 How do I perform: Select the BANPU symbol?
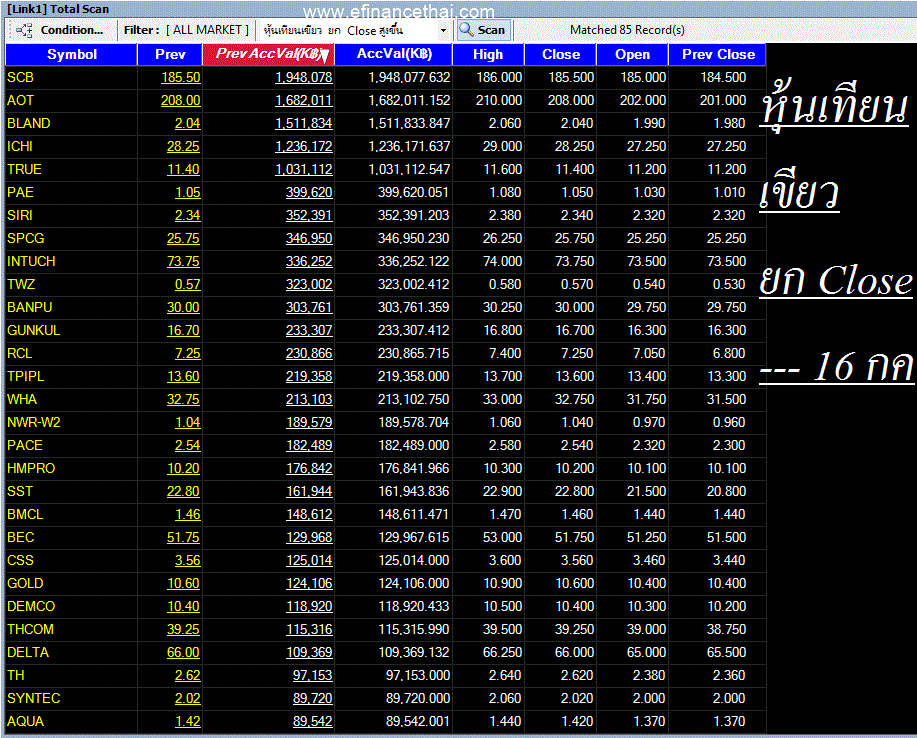[x=30, y=308]
